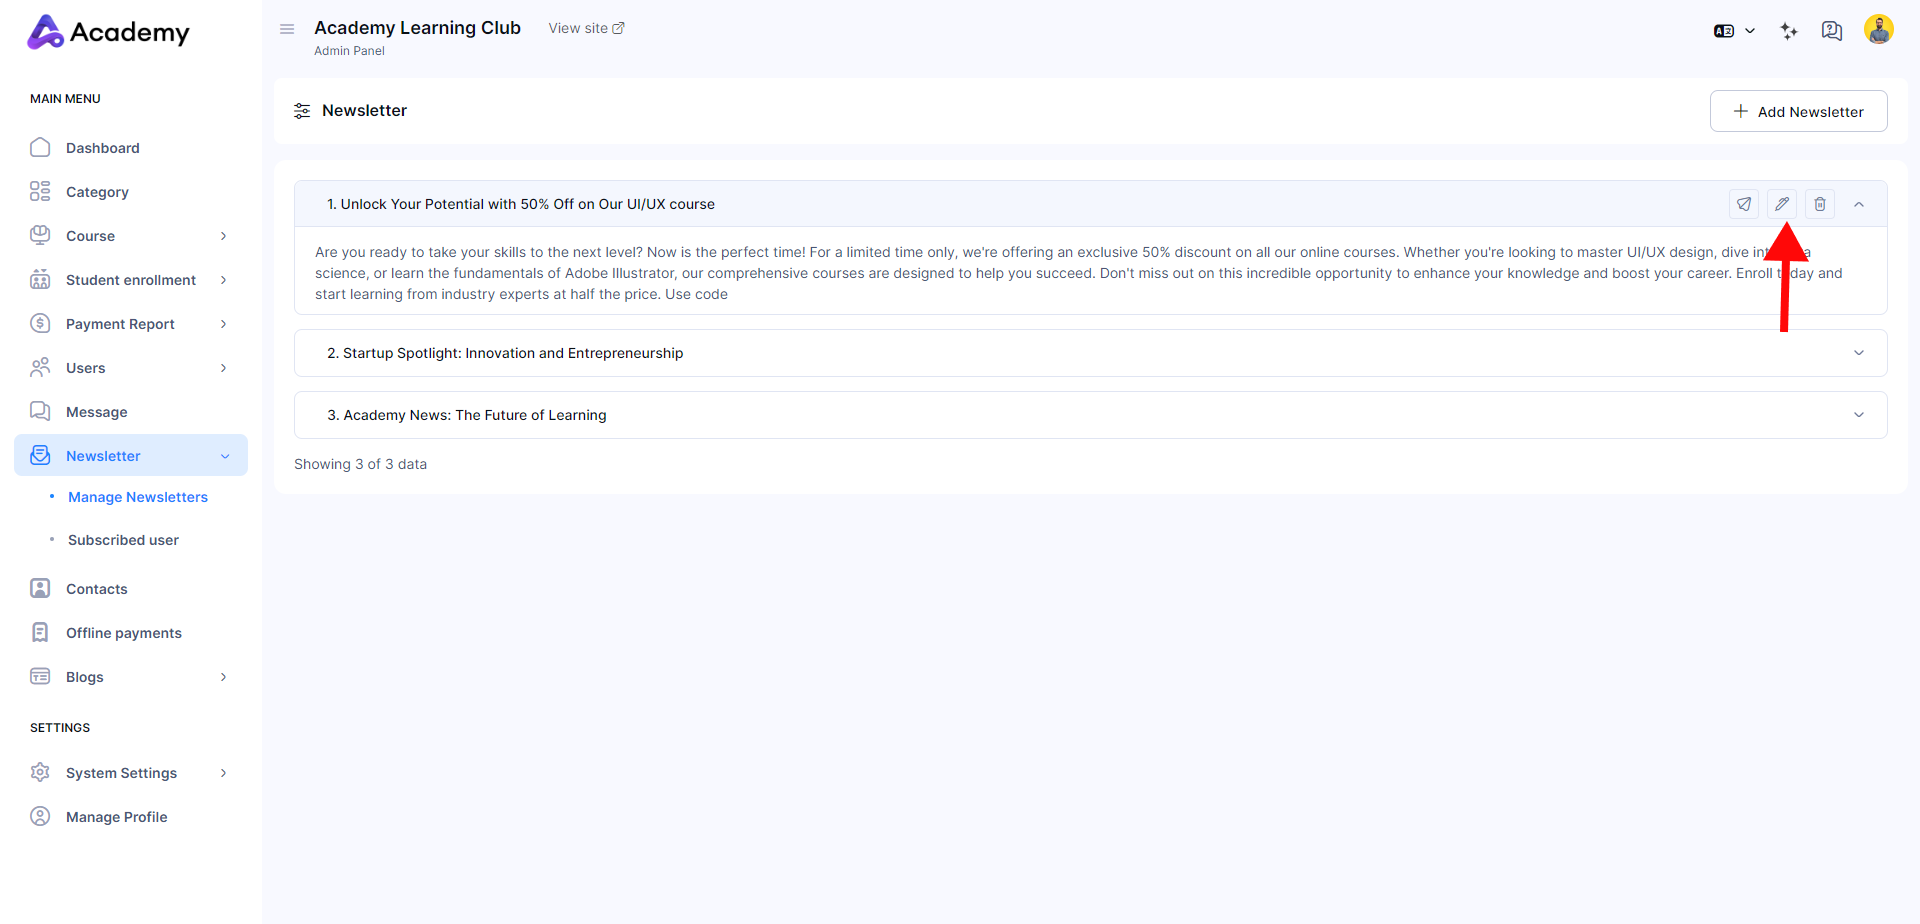This screenshot has width=1920, height=924.
Task: Delete the first newsletter using trash icon
Action: pyautogui.click(x=1820, y=204)
